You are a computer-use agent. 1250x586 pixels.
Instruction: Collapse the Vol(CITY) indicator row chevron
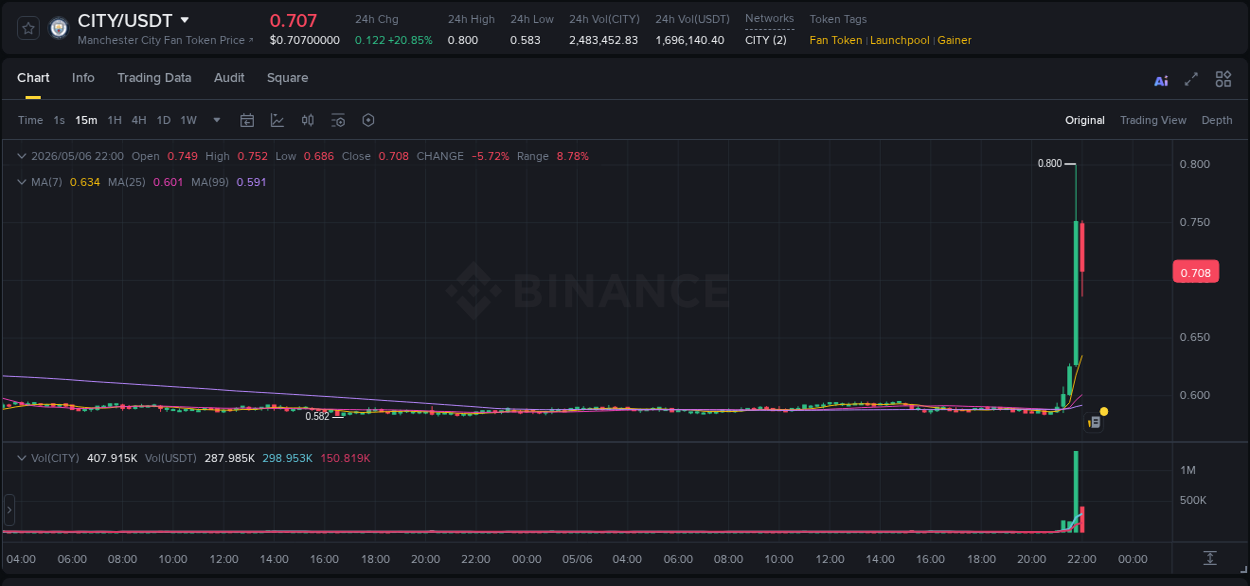click(22, 458)
